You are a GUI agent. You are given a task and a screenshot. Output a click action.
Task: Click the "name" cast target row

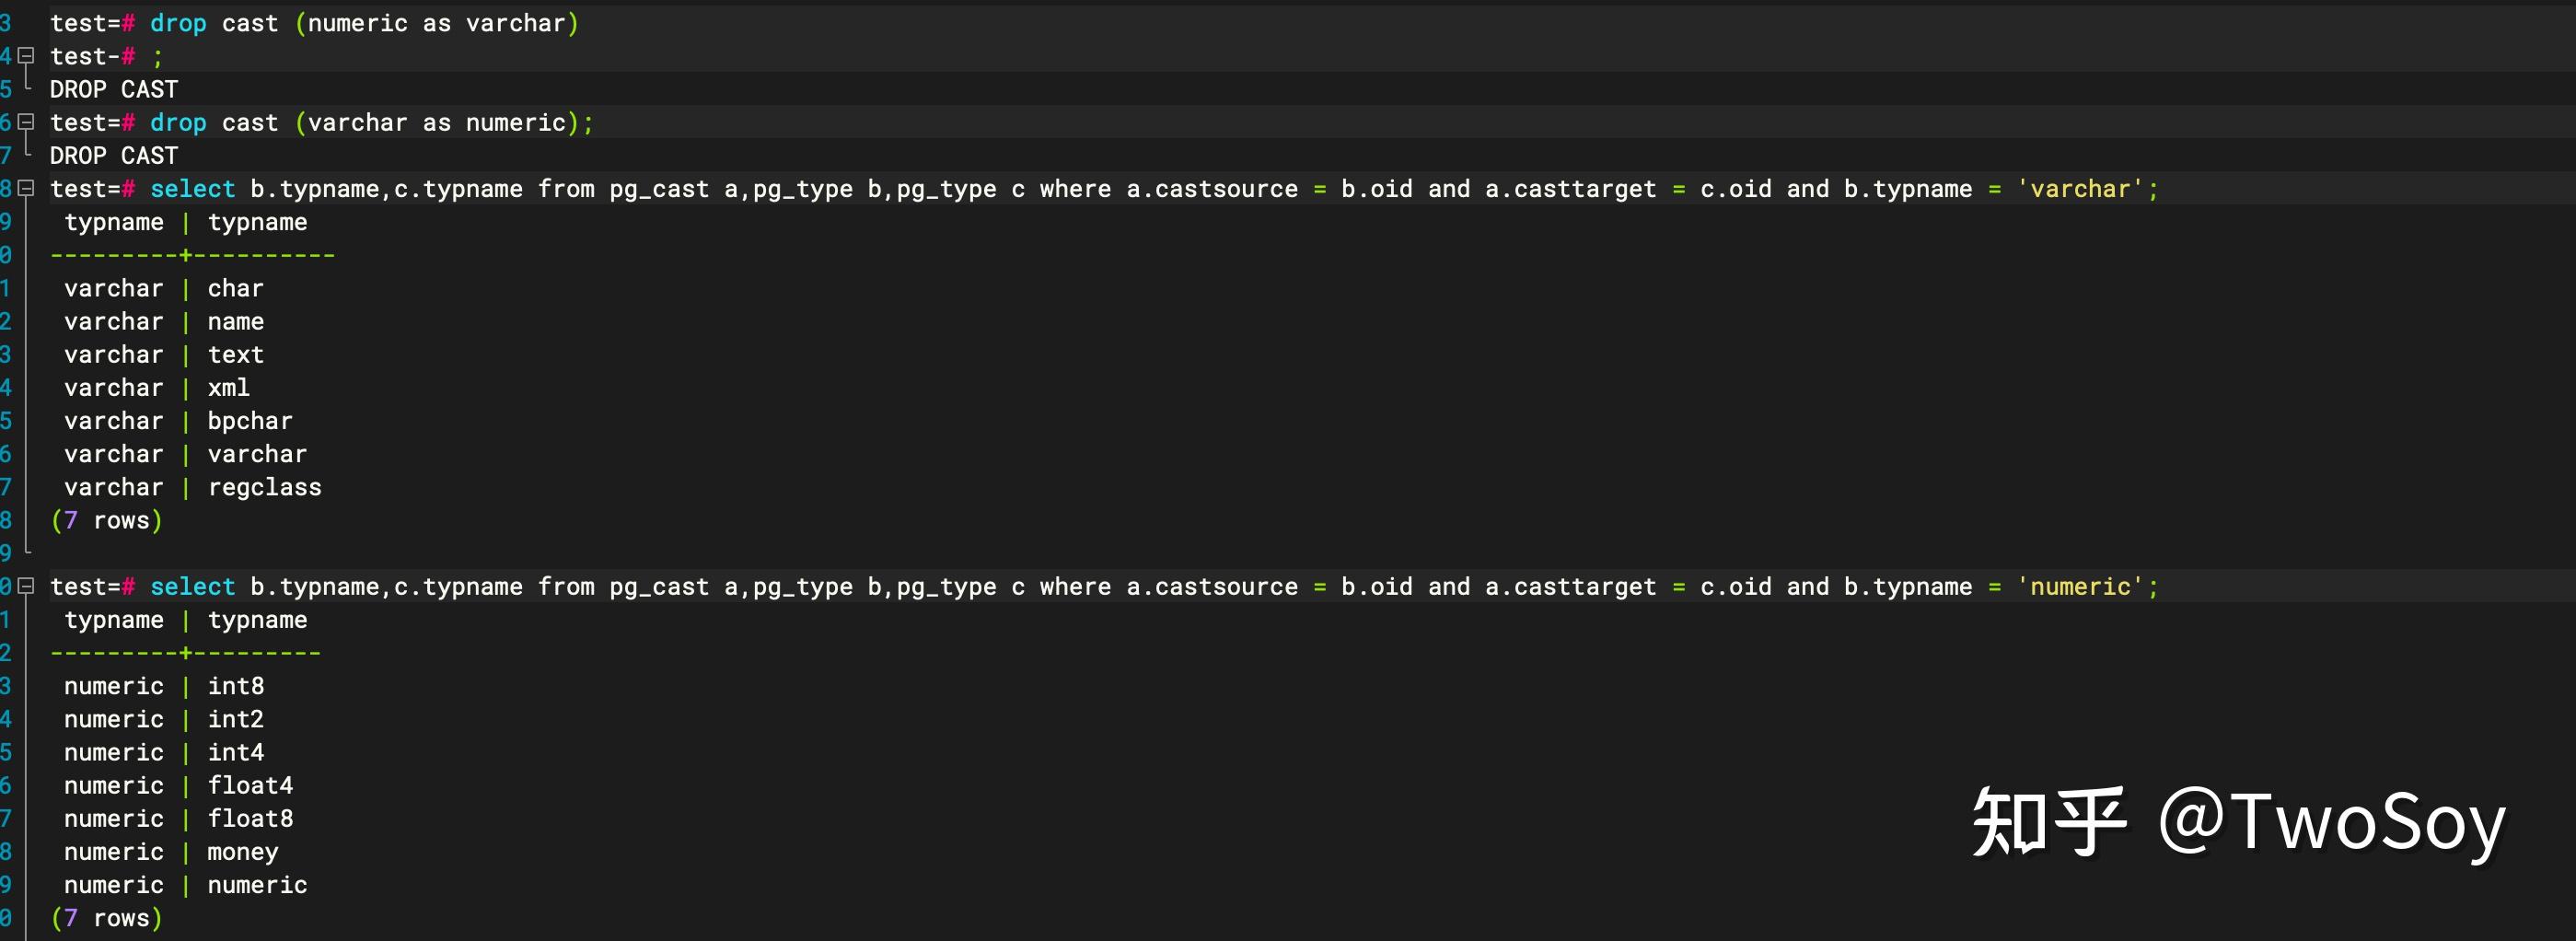[235, 322]
